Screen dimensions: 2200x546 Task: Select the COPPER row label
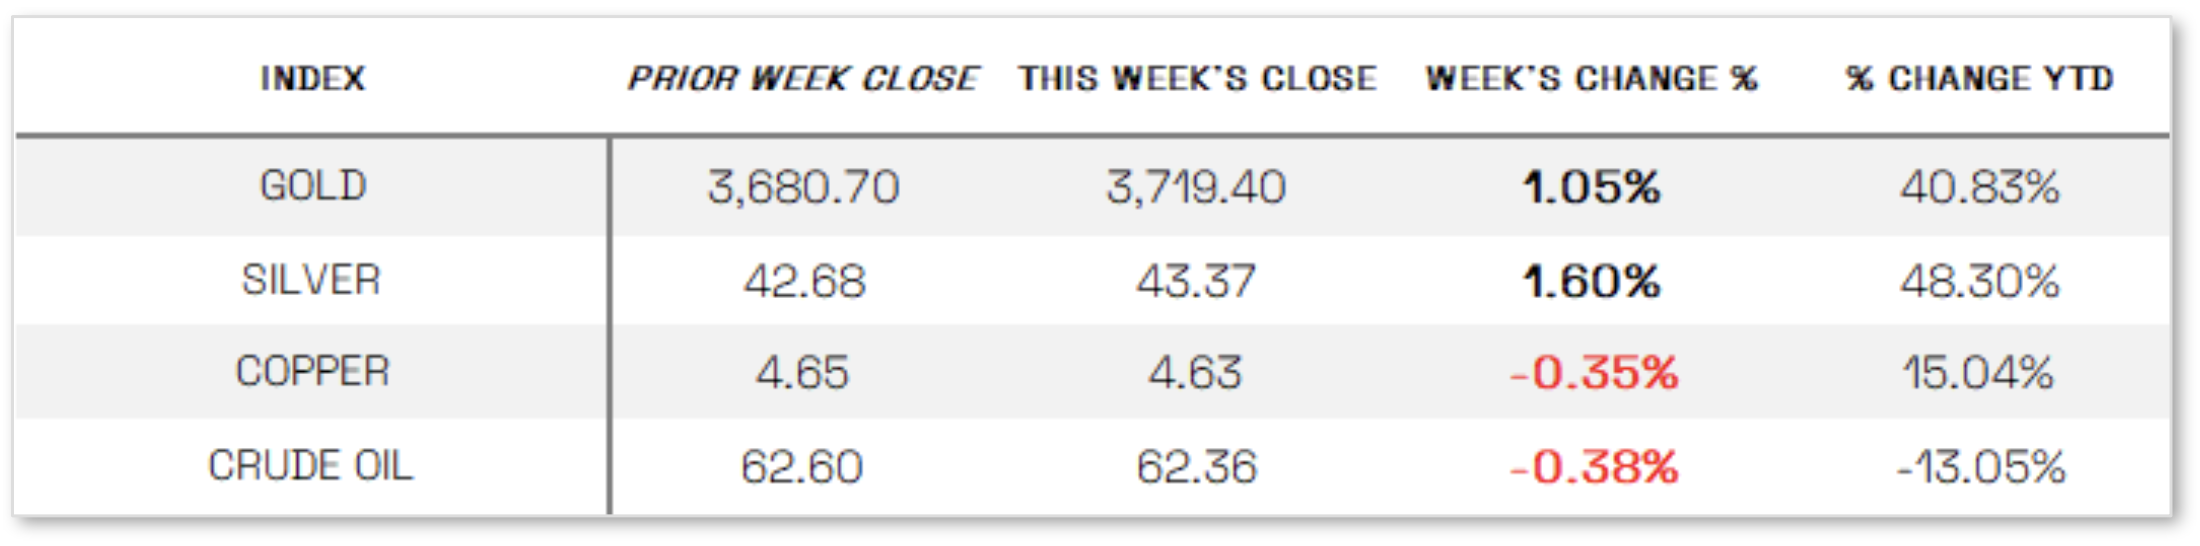(312, 372)
